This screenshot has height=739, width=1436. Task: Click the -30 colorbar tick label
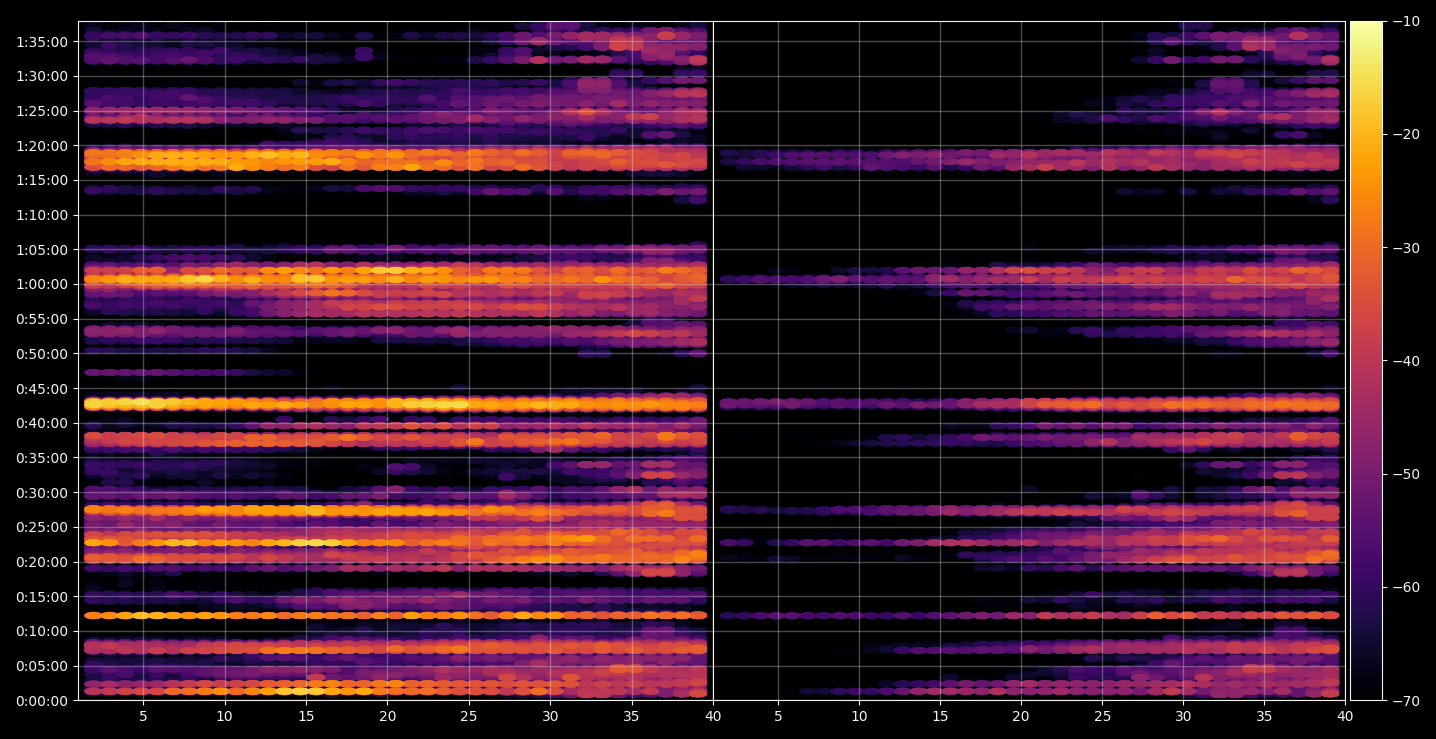pyautogui.click(x=1406, y=248)
